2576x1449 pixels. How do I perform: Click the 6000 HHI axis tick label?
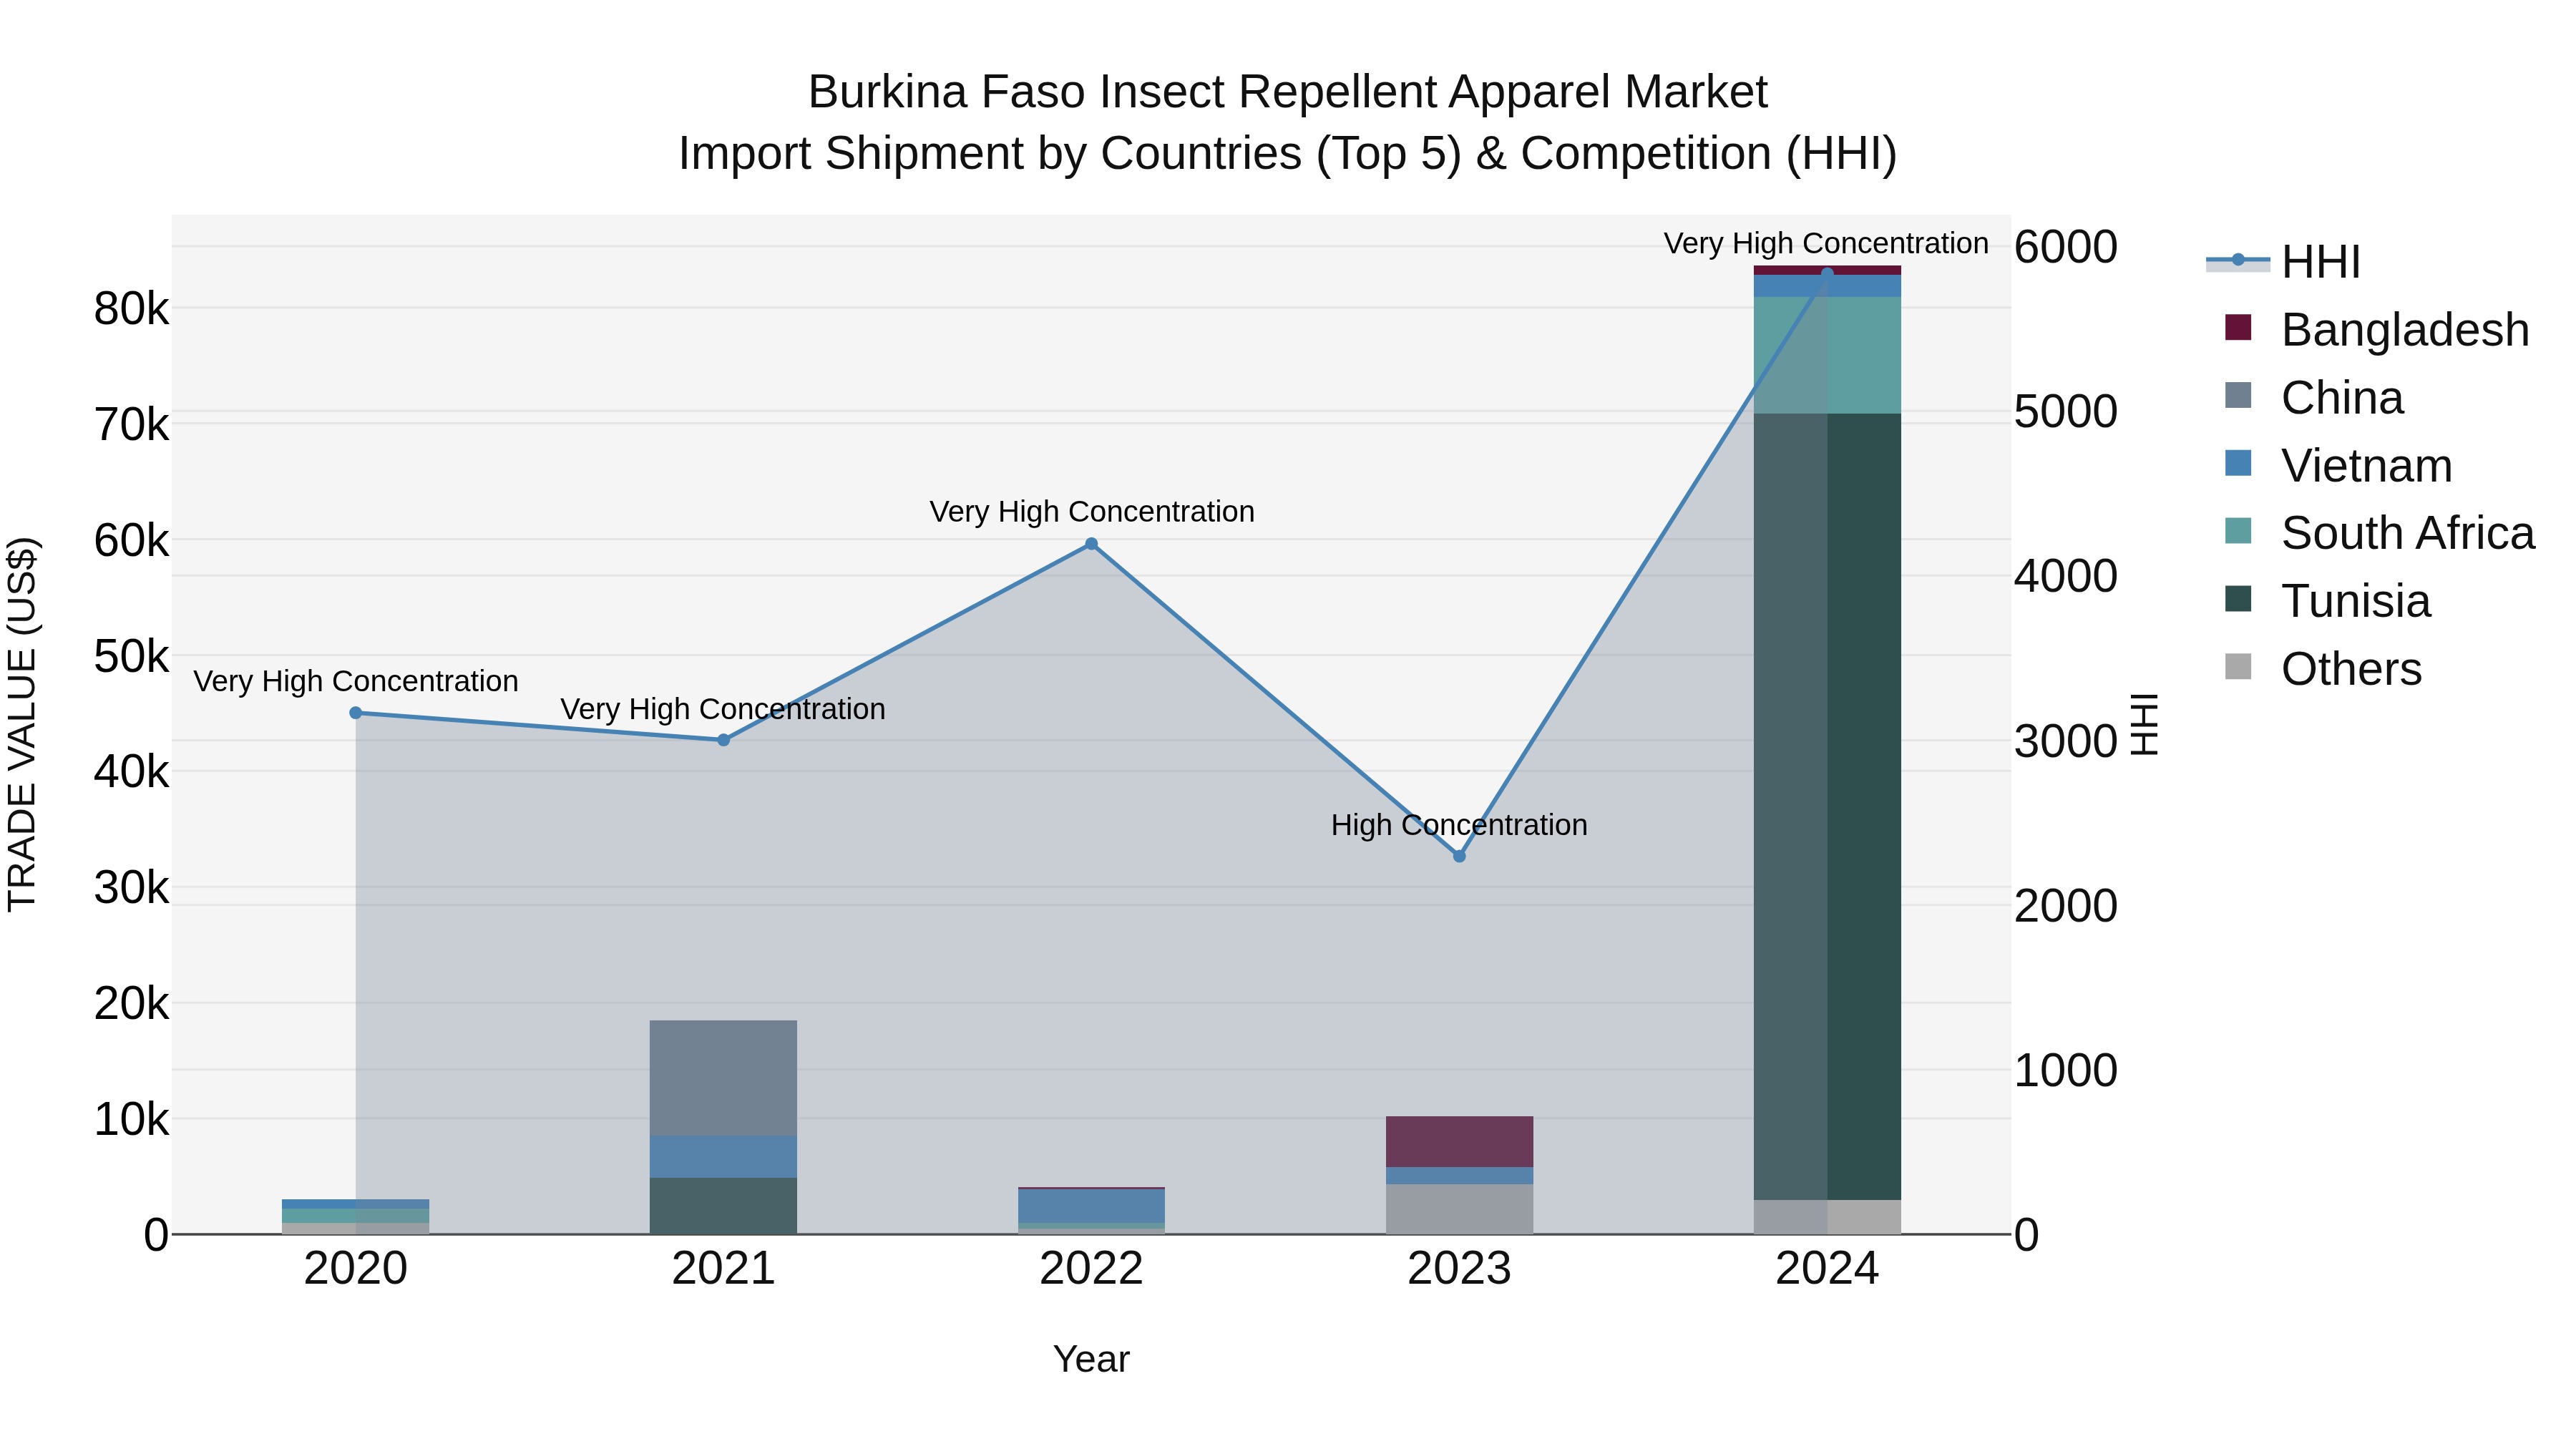click(x=2066, y=247)
